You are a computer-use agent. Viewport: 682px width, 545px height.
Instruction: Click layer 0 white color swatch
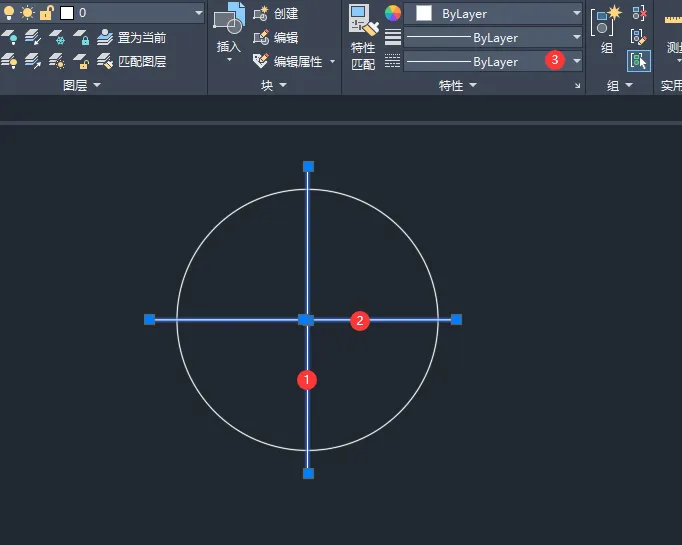(x=67, y=13)
